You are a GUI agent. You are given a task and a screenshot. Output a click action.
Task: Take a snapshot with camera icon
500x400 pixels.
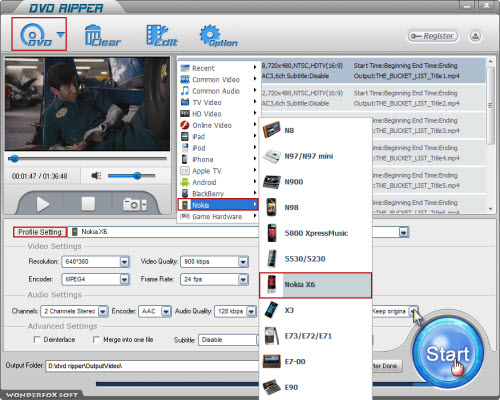(x=132, y=204)
